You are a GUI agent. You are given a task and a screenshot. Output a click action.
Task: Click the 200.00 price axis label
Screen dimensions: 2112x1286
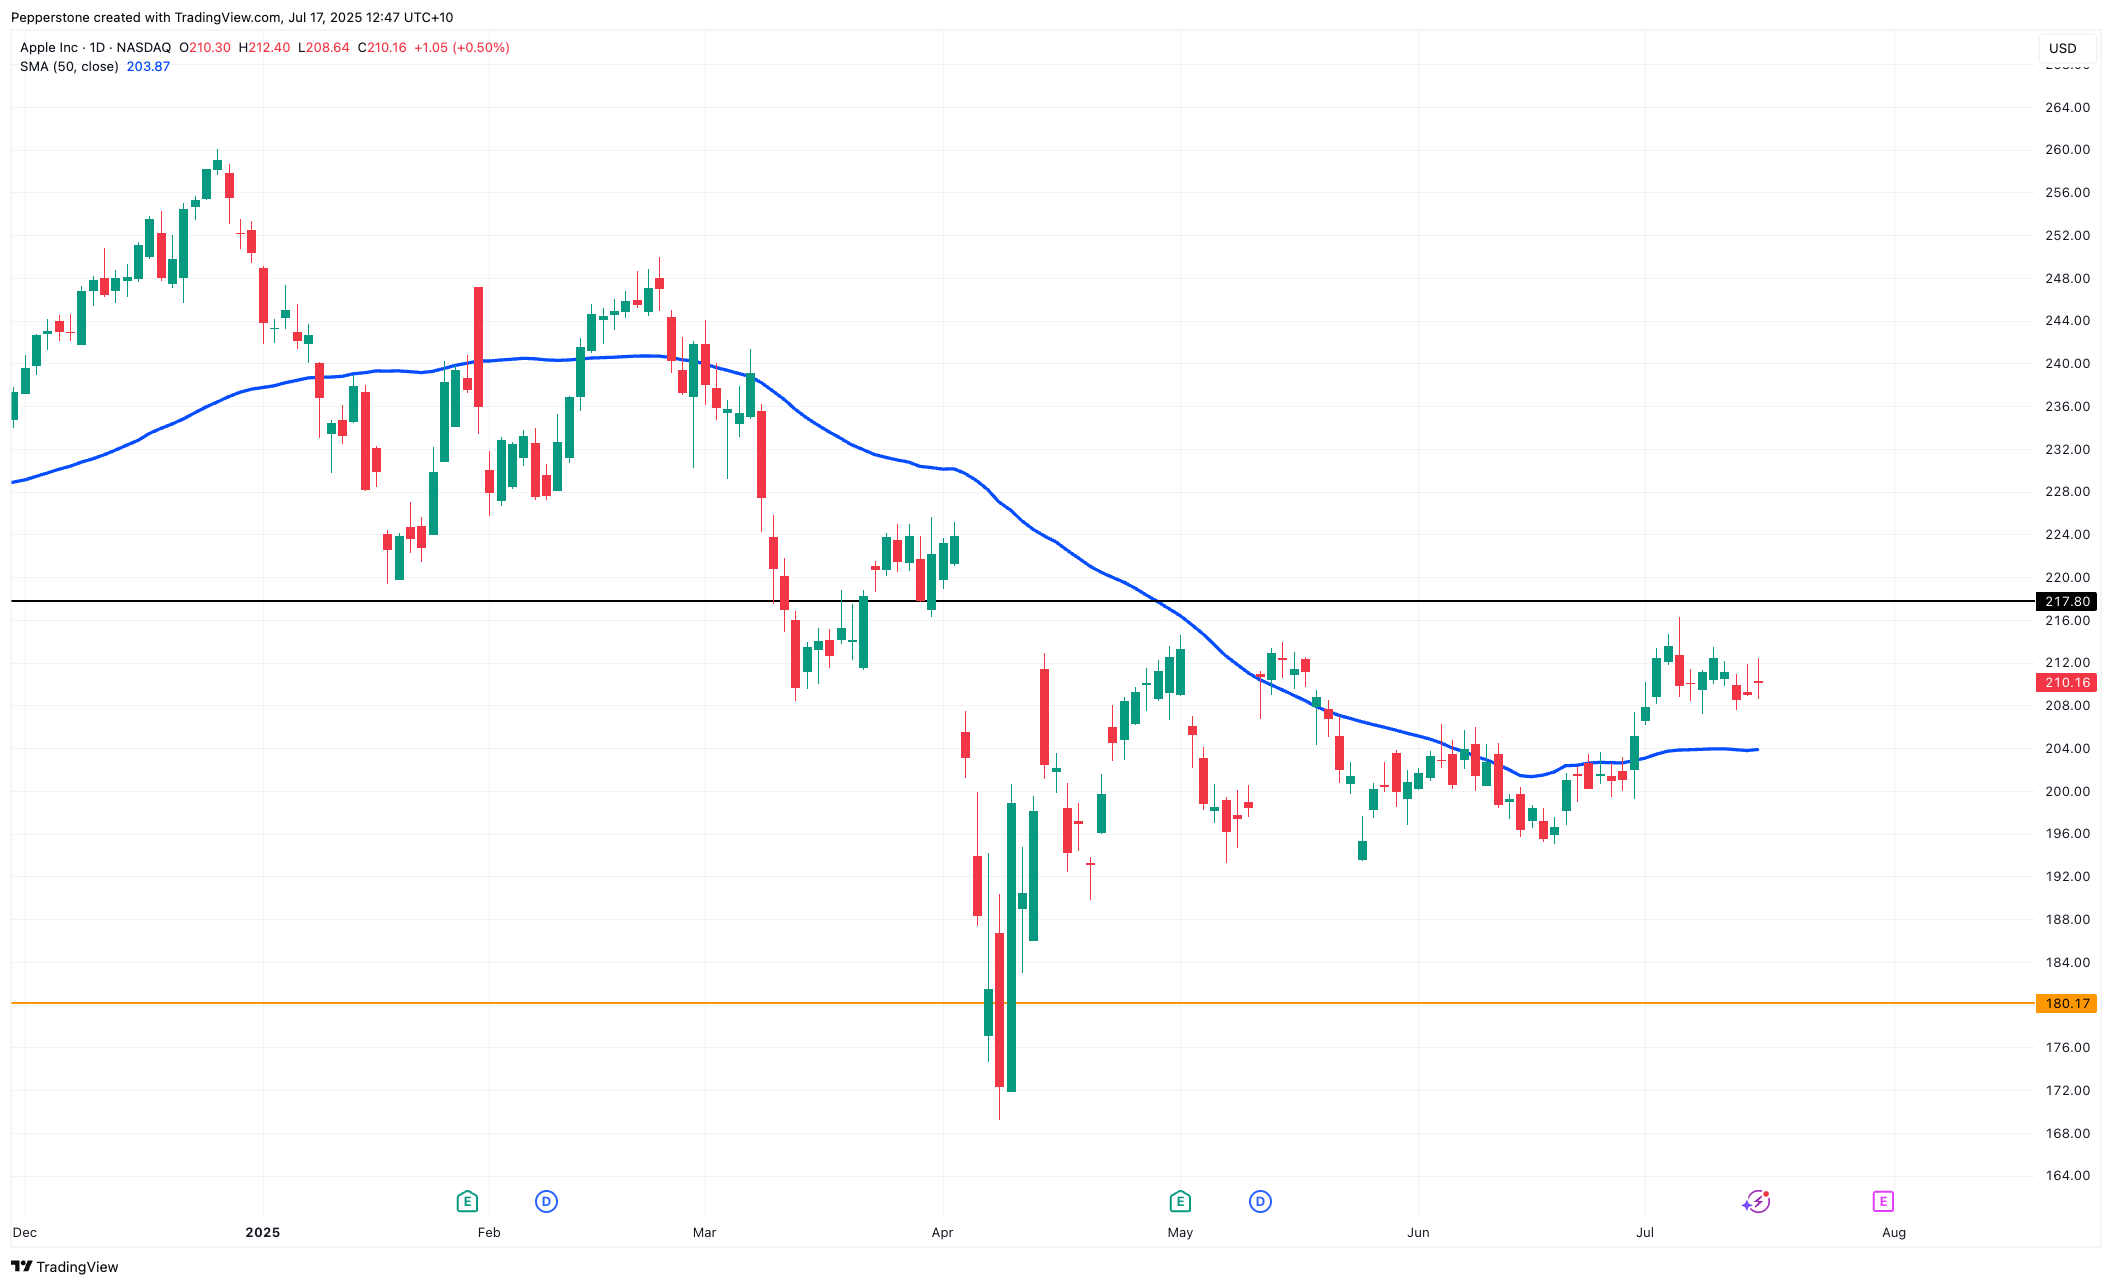point(2067,791)
